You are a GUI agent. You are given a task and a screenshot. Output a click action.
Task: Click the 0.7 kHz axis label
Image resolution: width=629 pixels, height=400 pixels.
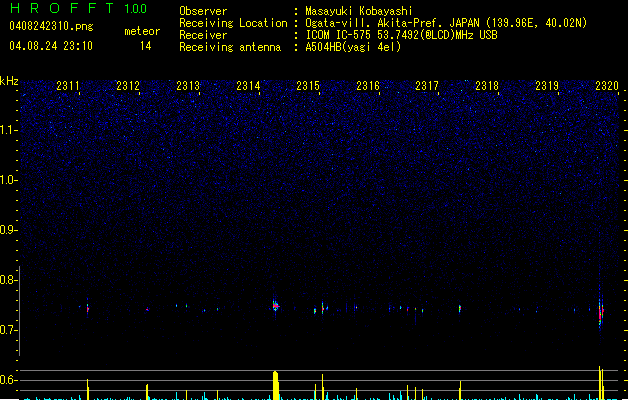tap(9, 330)
